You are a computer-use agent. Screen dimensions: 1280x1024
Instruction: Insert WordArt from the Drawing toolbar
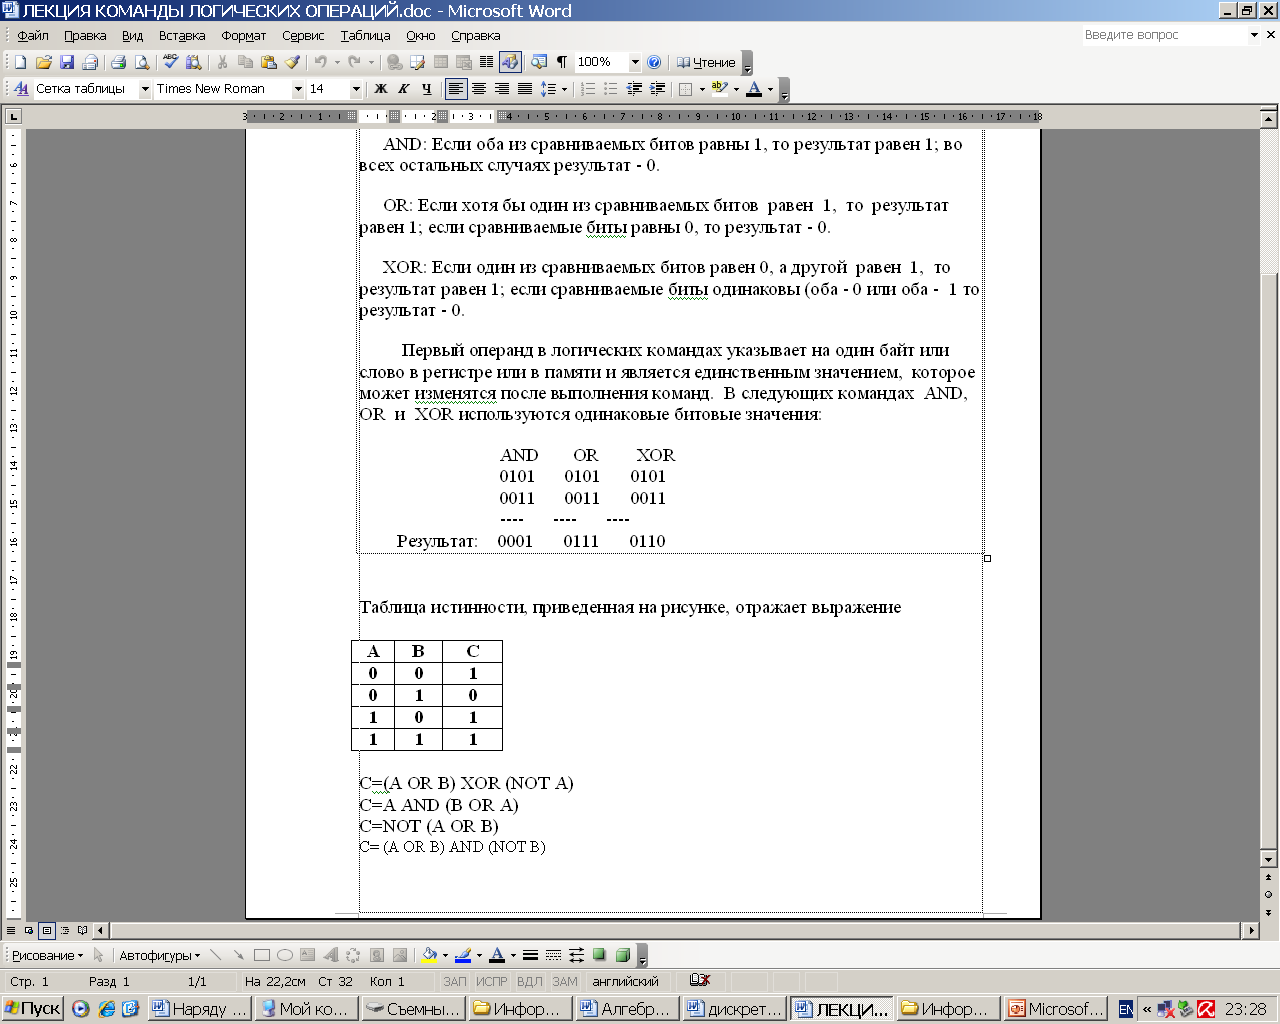tap(330, 955)
